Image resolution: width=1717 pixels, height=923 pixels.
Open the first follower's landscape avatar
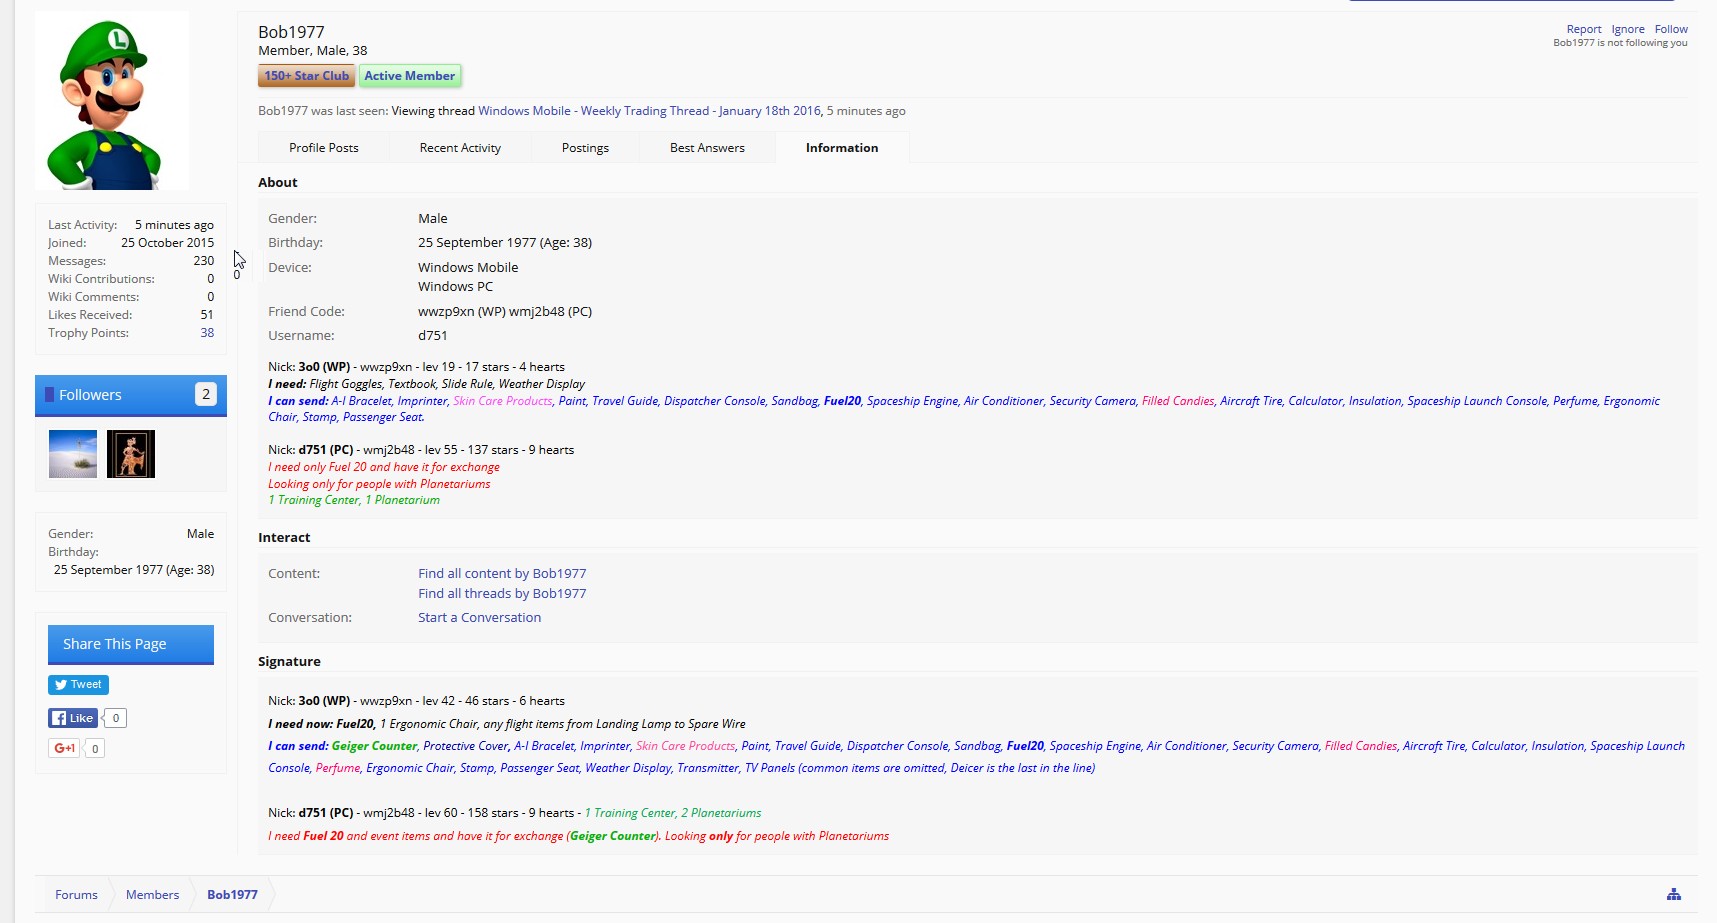tap(73, 454)
